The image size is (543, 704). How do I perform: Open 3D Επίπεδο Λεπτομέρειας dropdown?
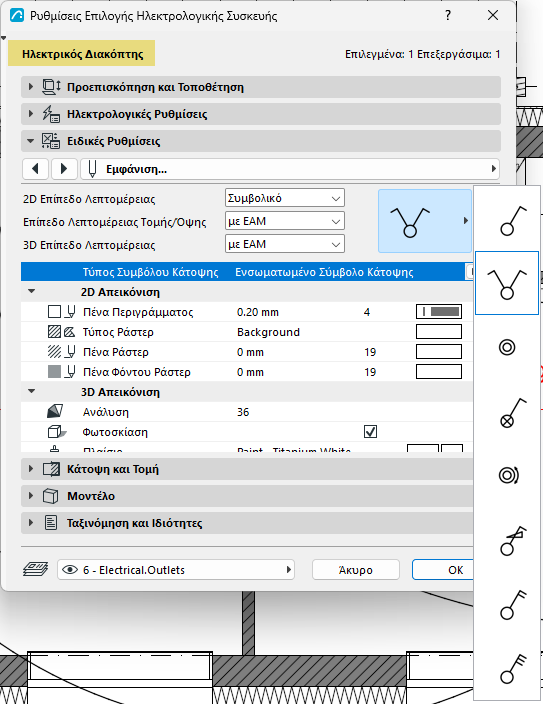pos(285,244)
